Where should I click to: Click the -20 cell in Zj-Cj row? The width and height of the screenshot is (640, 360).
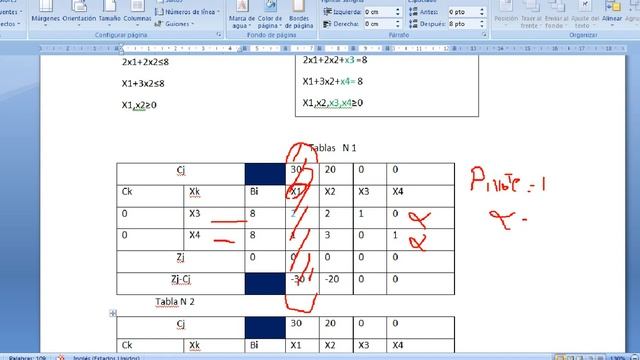tap(336, 284)
